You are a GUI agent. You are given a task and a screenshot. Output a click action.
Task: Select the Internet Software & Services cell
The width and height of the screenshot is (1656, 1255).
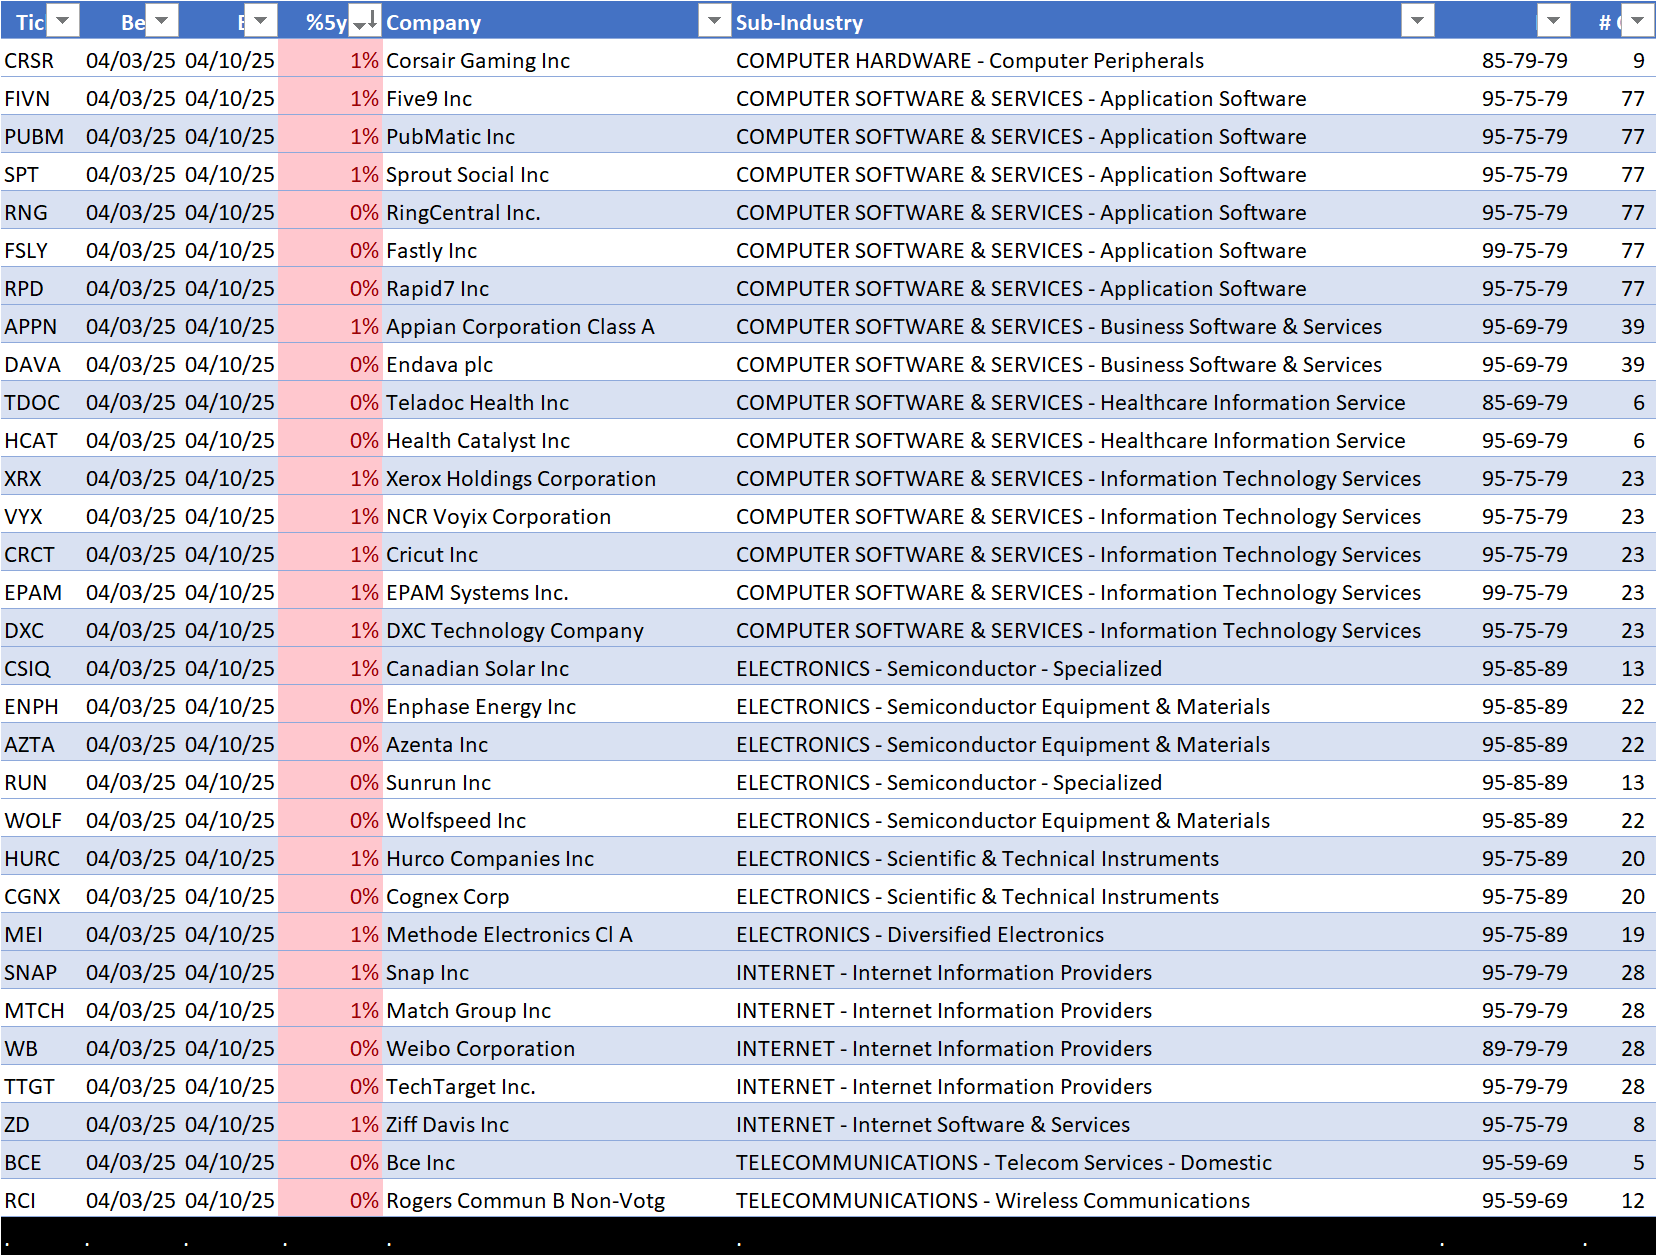point(1084,1125)
